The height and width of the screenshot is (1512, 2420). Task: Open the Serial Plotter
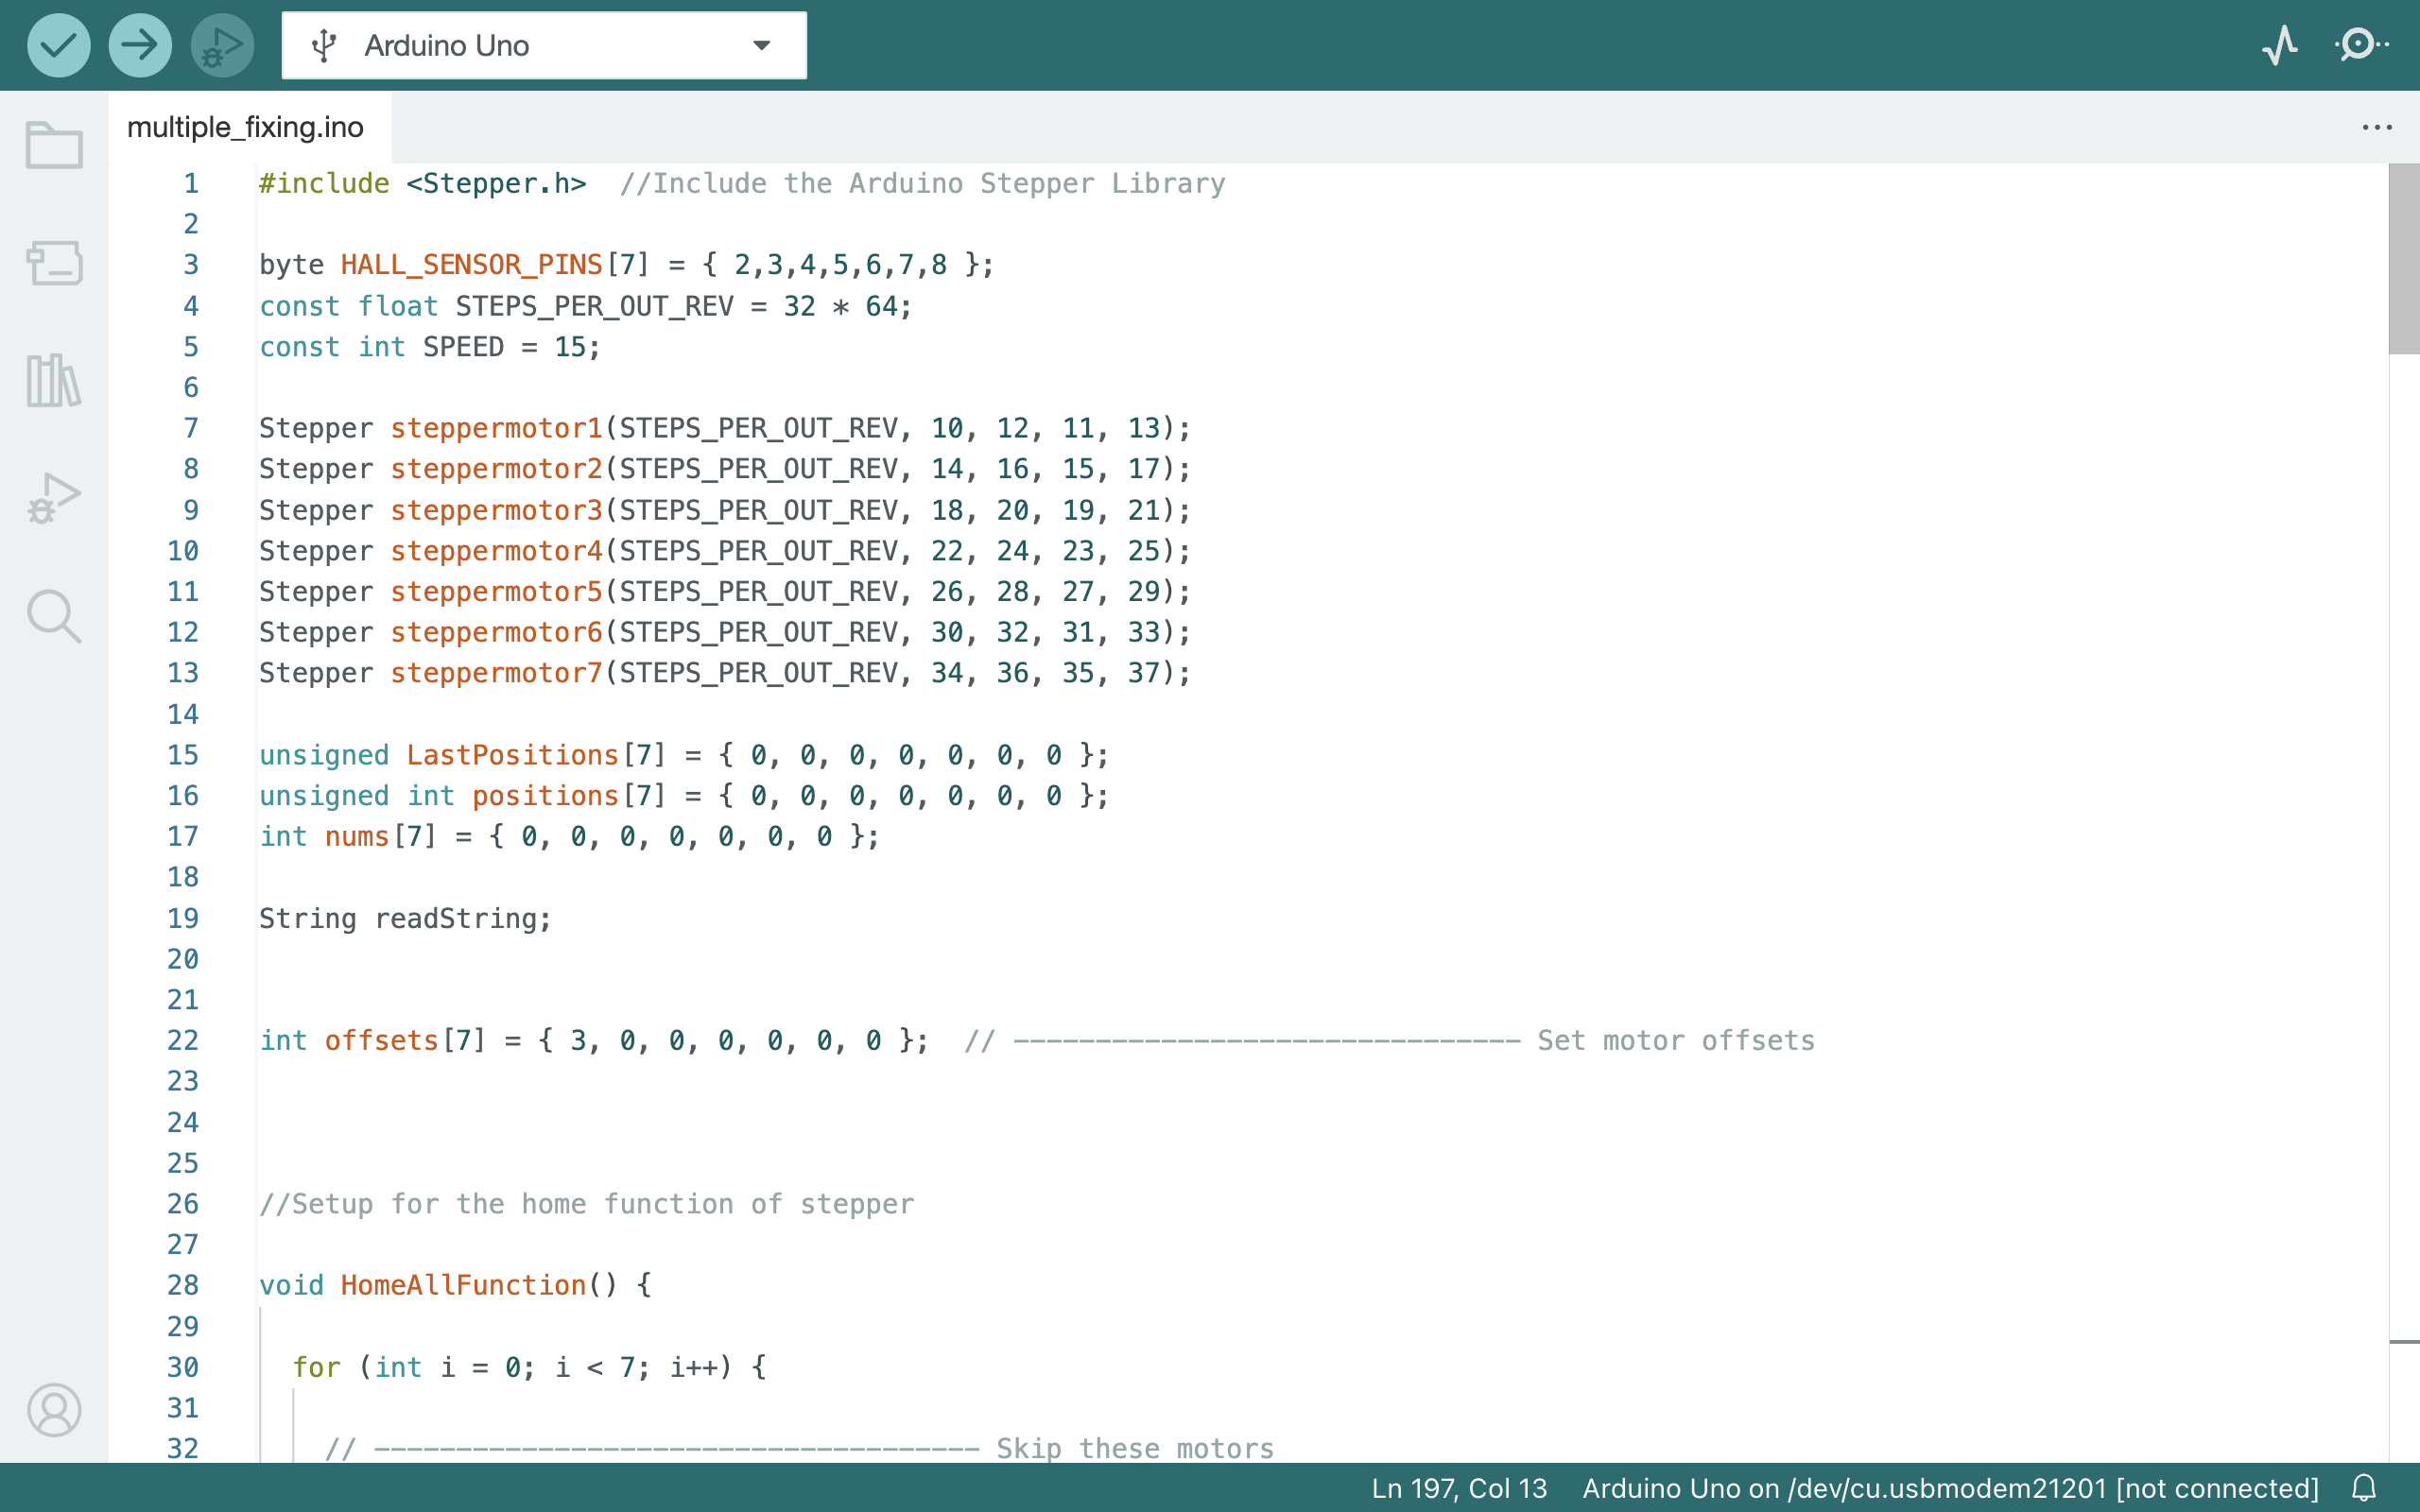tap(2279, 45)
